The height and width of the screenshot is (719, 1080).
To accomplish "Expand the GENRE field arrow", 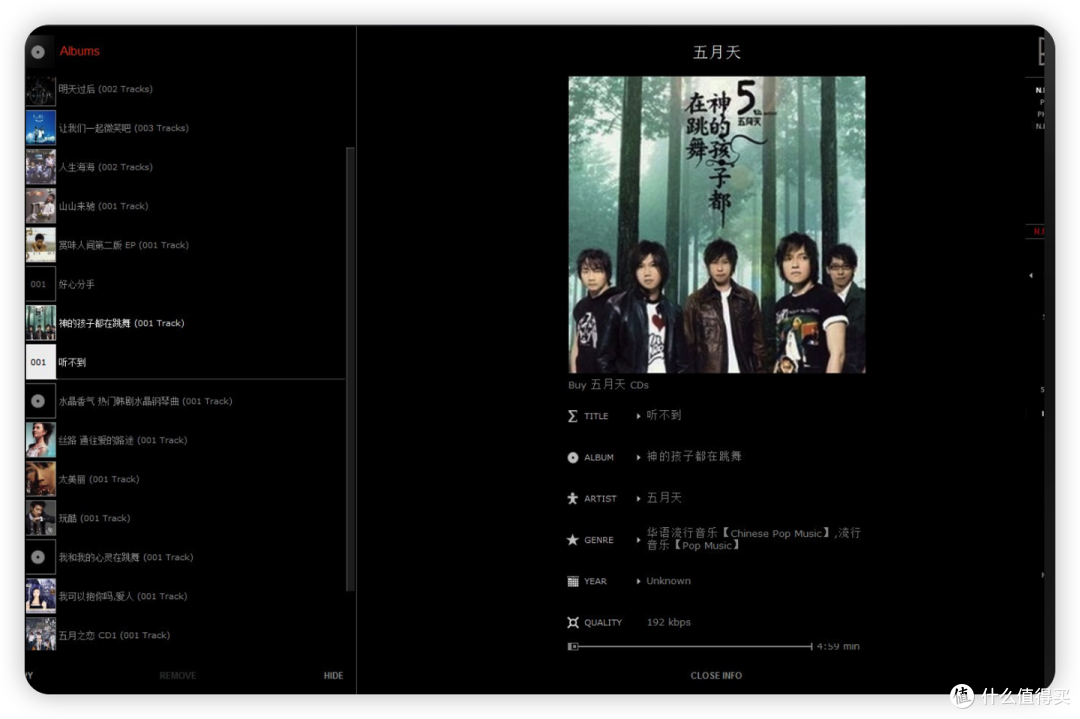I will pos(638,540).
